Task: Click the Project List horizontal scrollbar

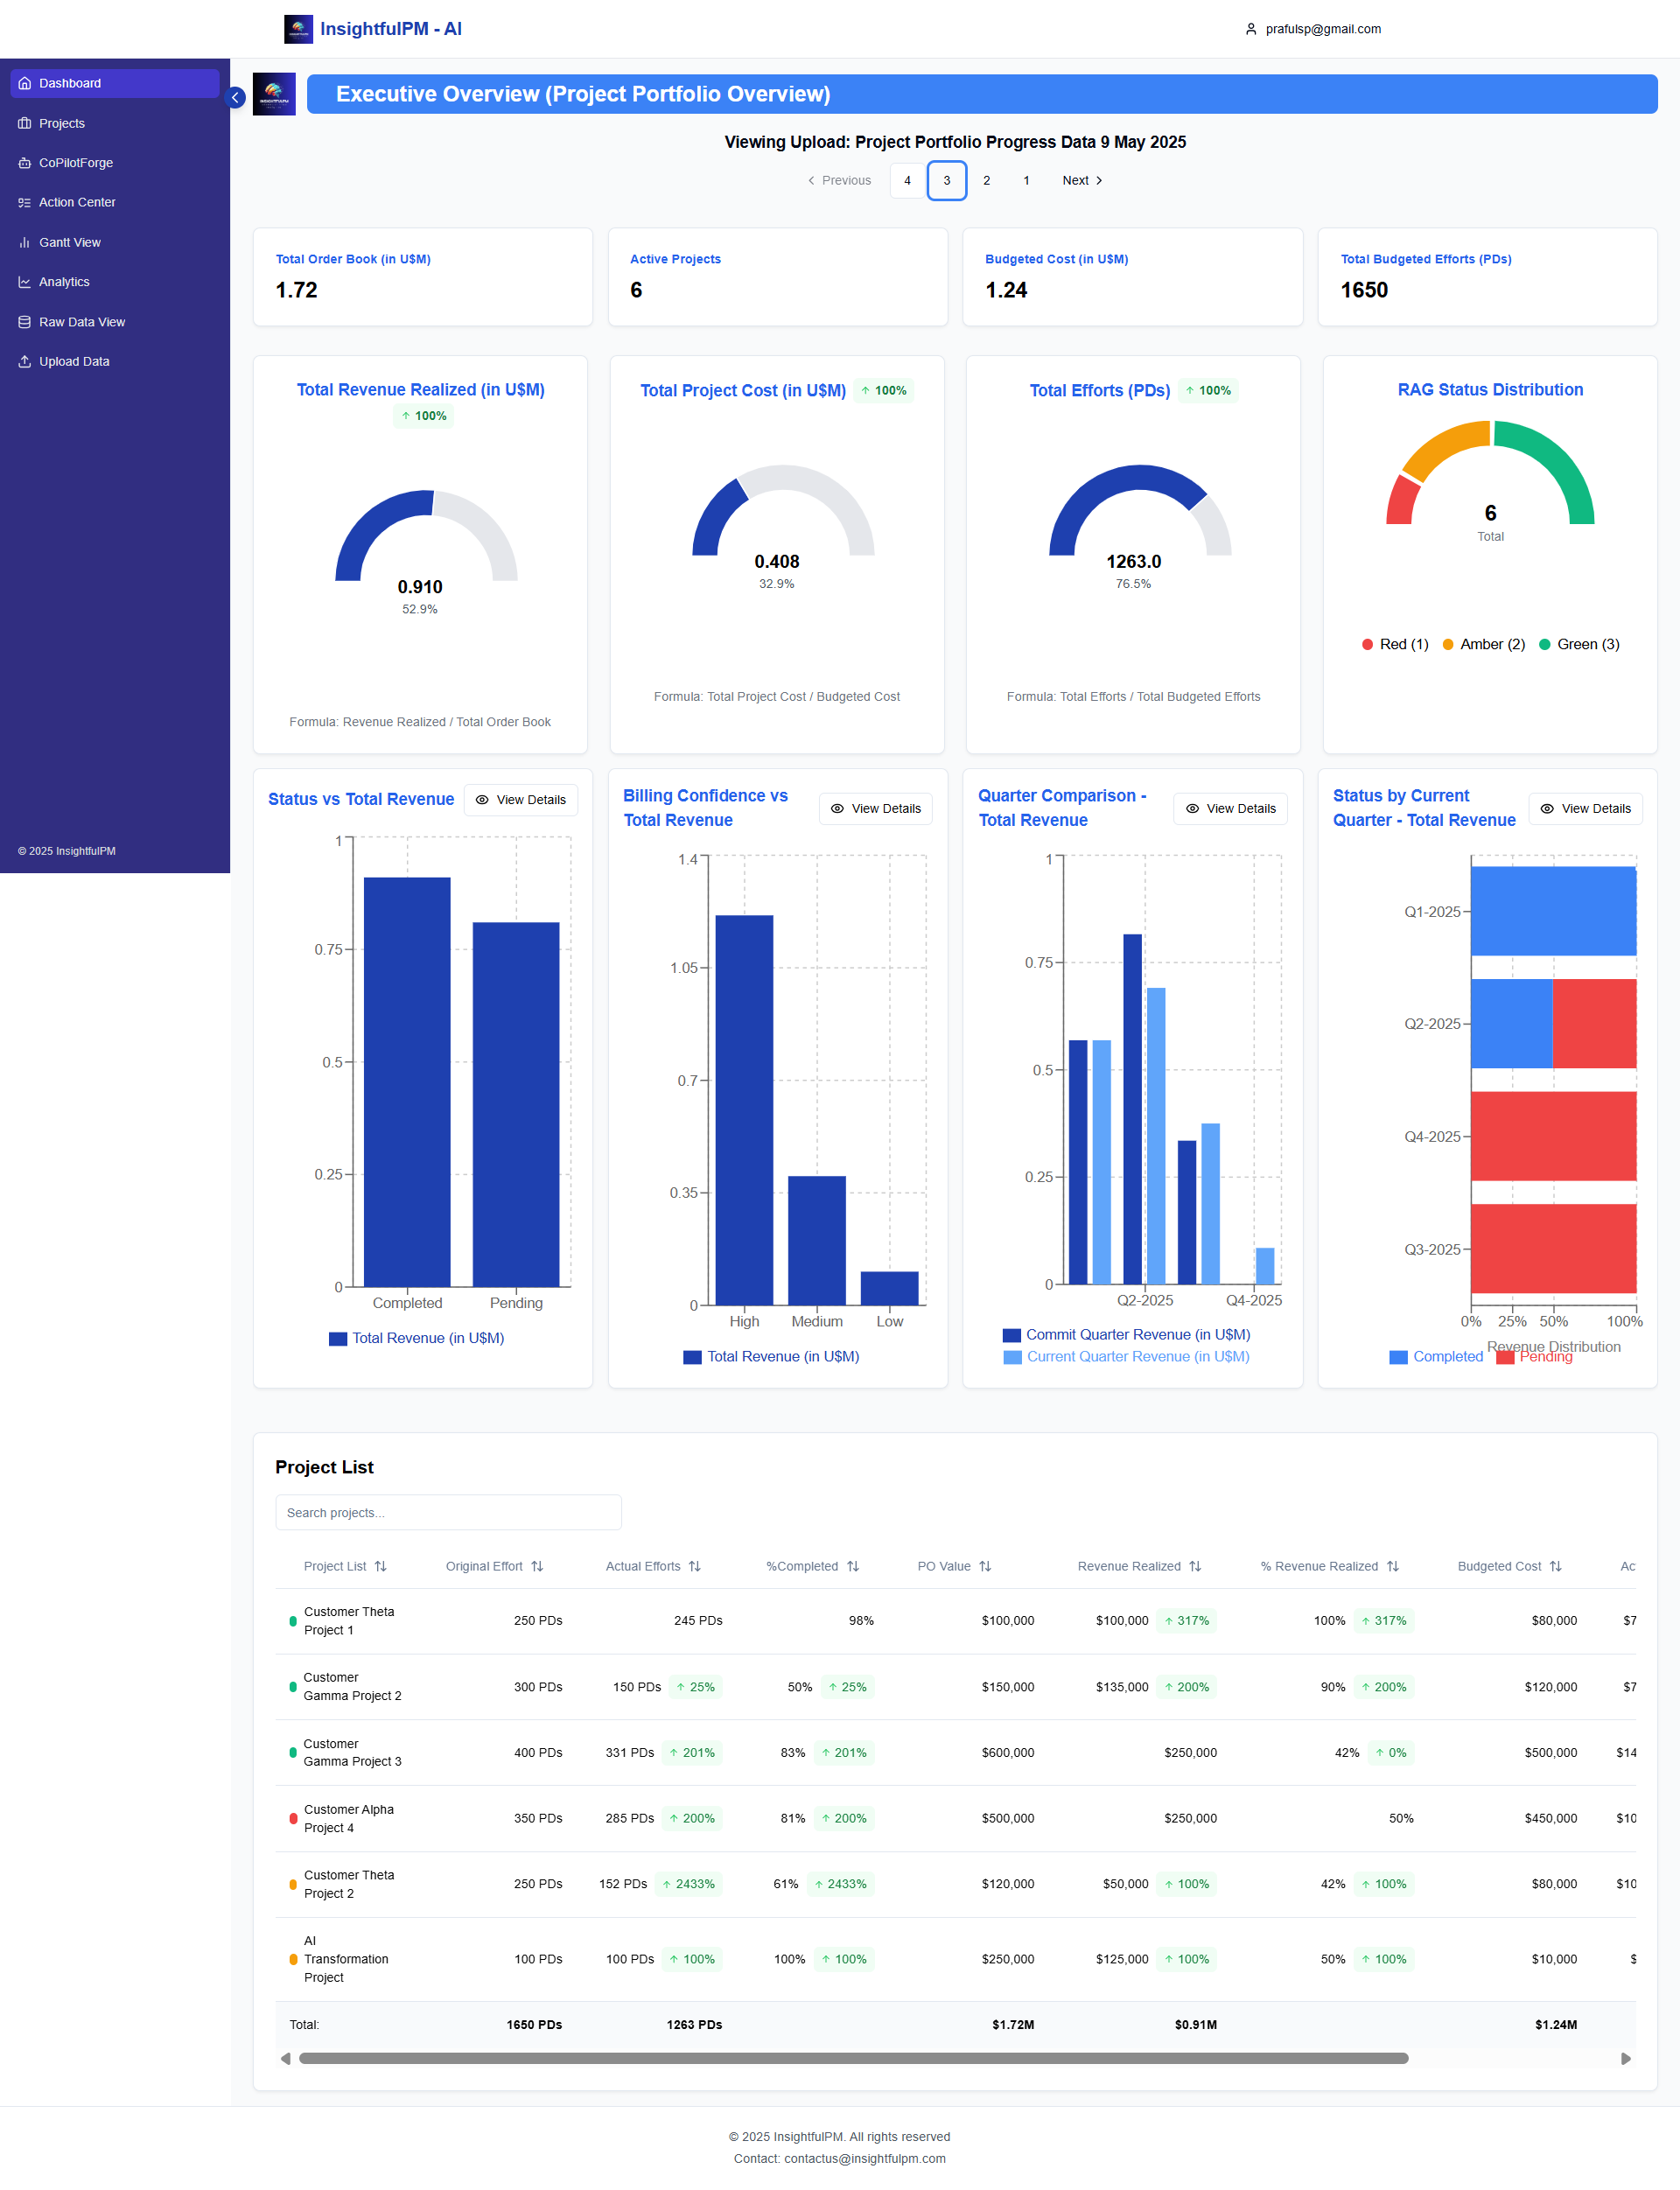Action: [x=852, y=2058]
